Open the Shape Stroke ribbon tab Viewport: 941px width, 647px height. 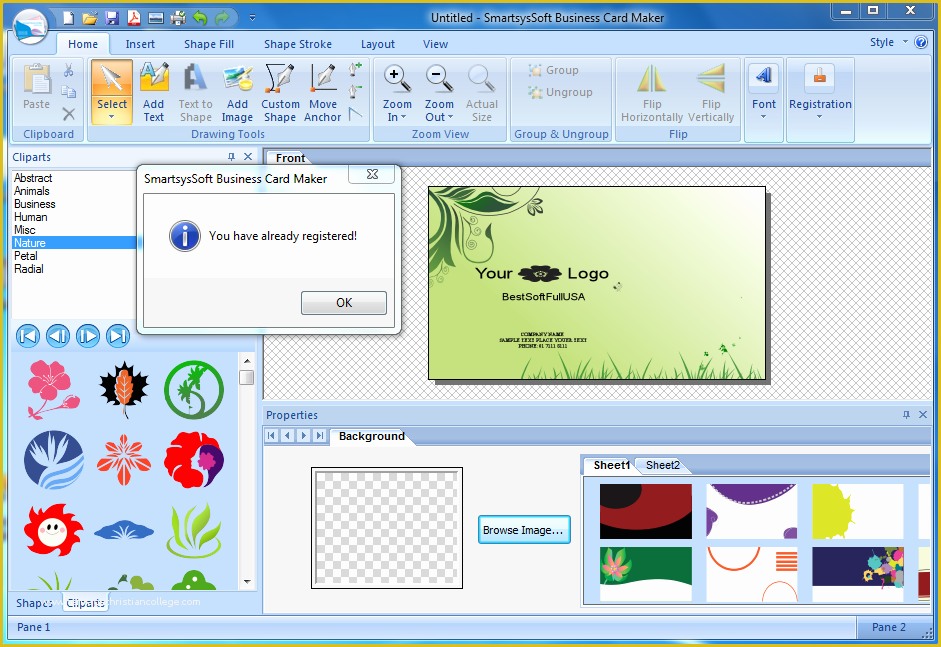tap(298, 44)
